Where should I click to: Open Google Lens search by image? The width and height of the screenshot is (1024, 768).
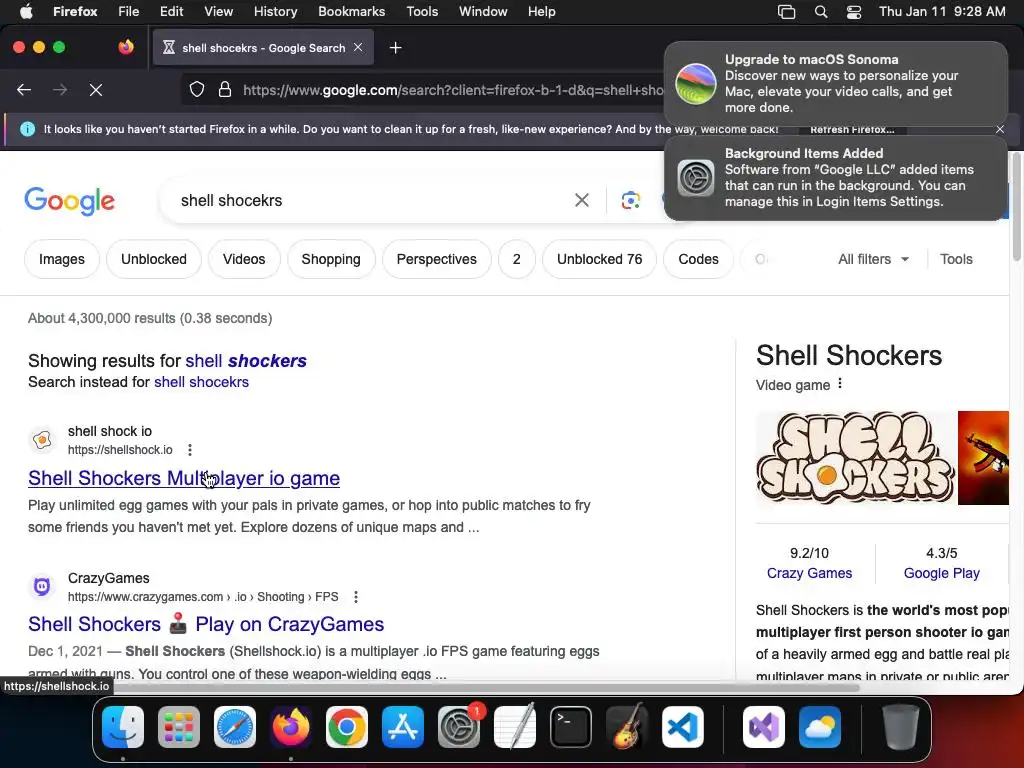click(630, 200)
